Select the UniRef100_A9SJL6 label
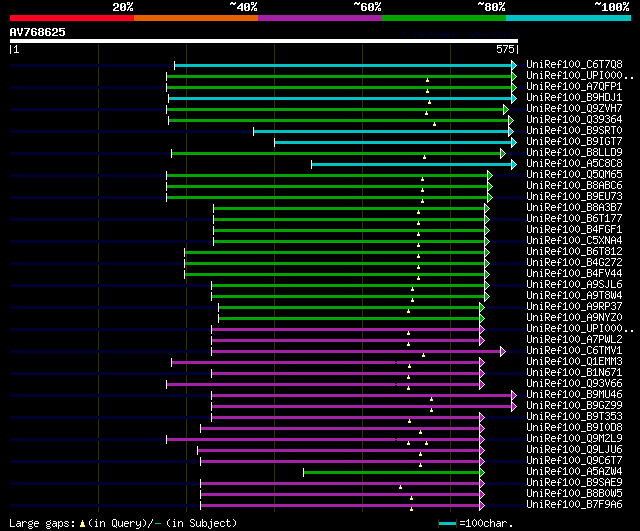The height and width of the screenshot is (531, 640). (x=574, y=285)
